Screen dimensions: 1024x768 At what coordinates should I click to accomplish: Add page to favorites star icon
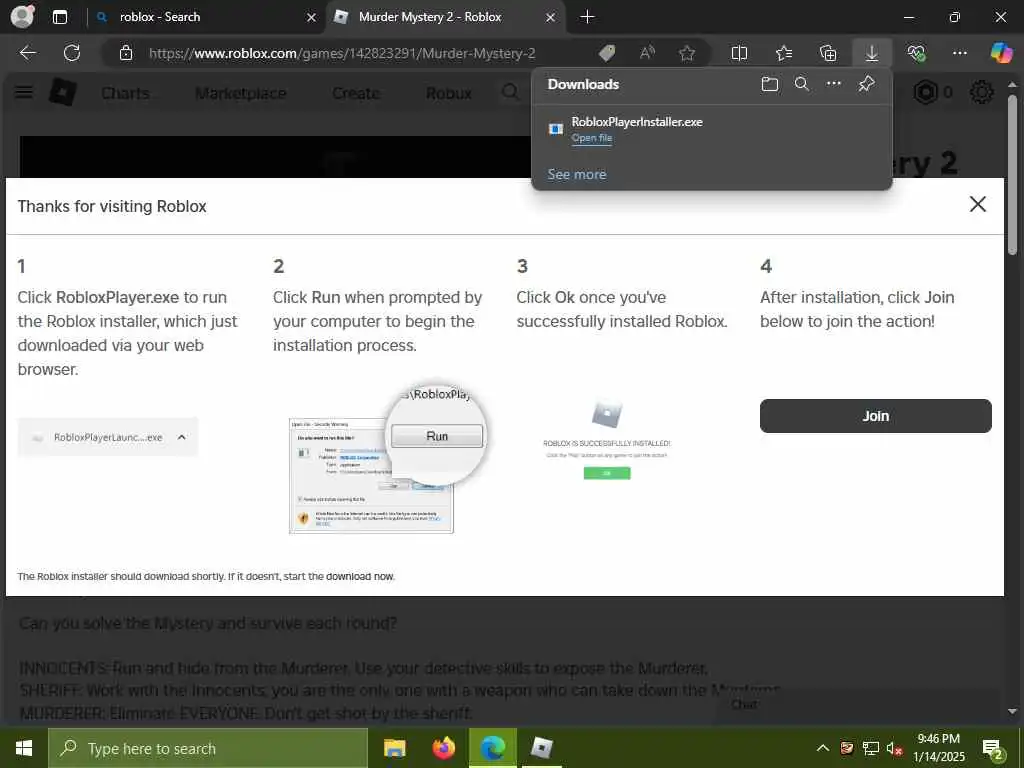[x=686, y=53]
